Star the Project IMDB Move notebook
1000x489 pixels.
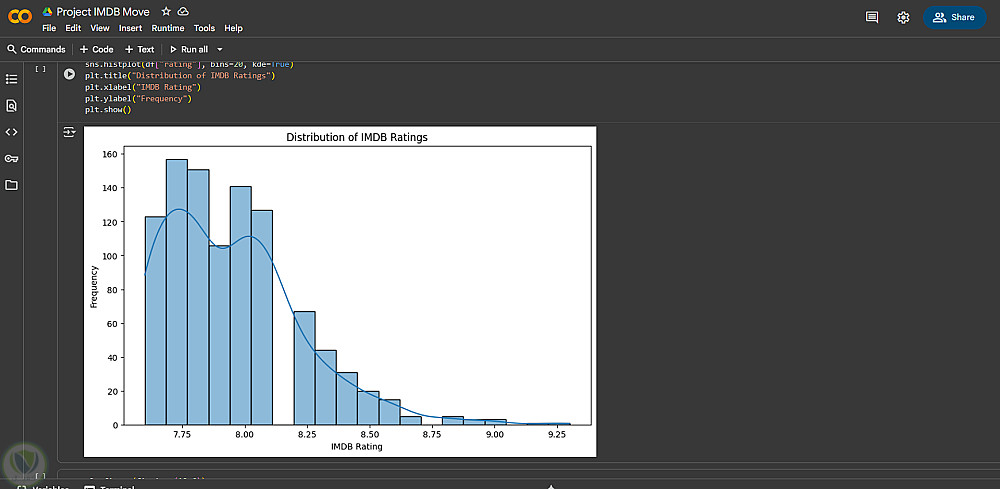(x=166, y=11)
